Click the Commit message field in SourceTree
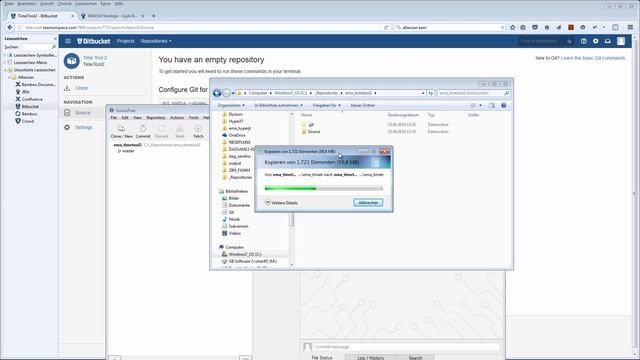Viewport: 640px width, 360px height. [406, 347]
